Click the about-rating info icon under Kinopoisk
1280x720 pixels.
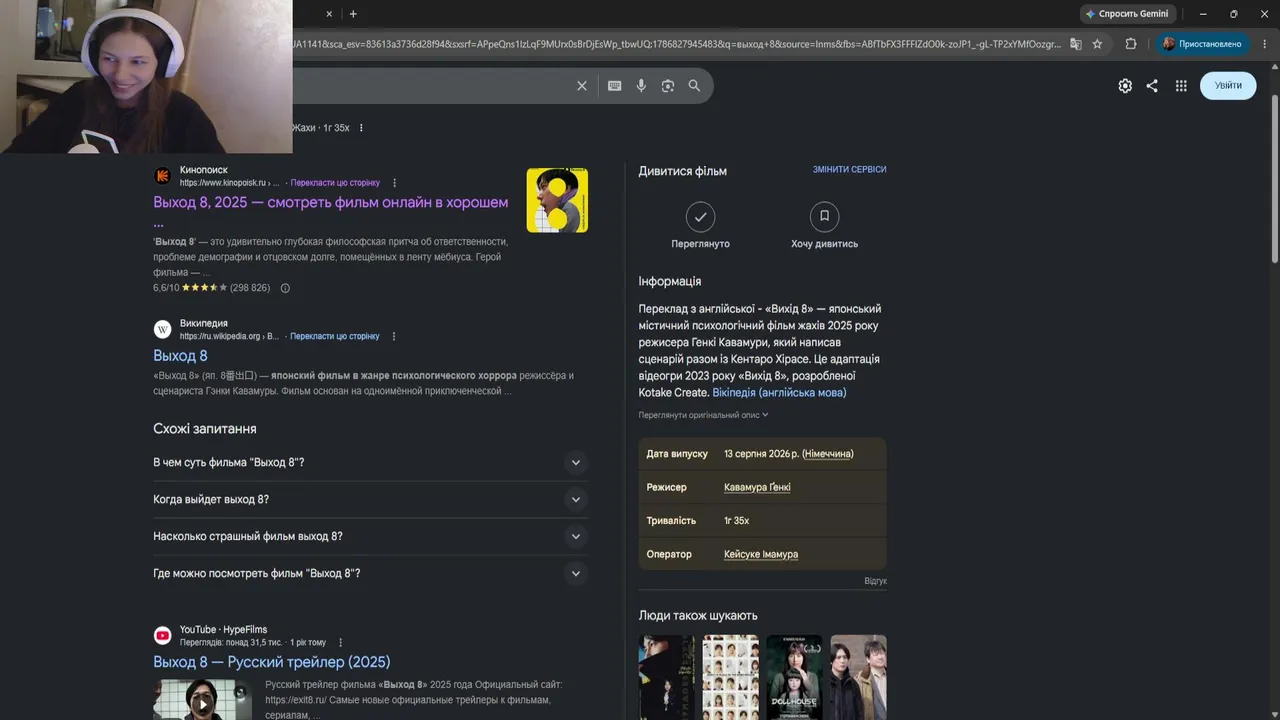point(285,288)
